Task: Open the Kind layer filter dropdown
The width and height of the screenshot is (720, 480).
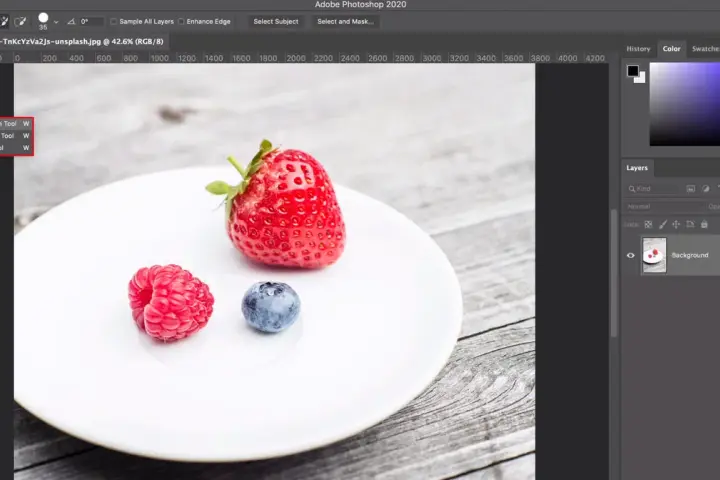Action: [x=654, y=189]
